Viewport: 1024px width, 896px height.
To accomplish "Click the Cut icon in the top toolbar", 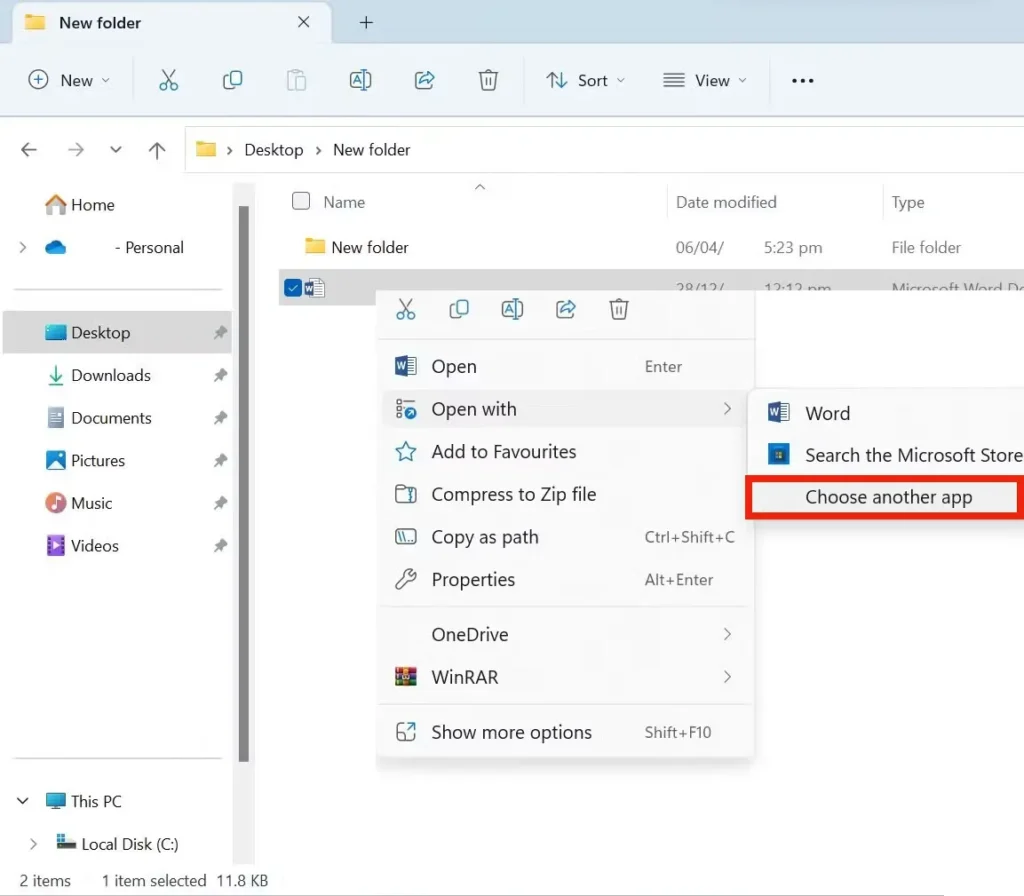I will click(x=168, y=81).
